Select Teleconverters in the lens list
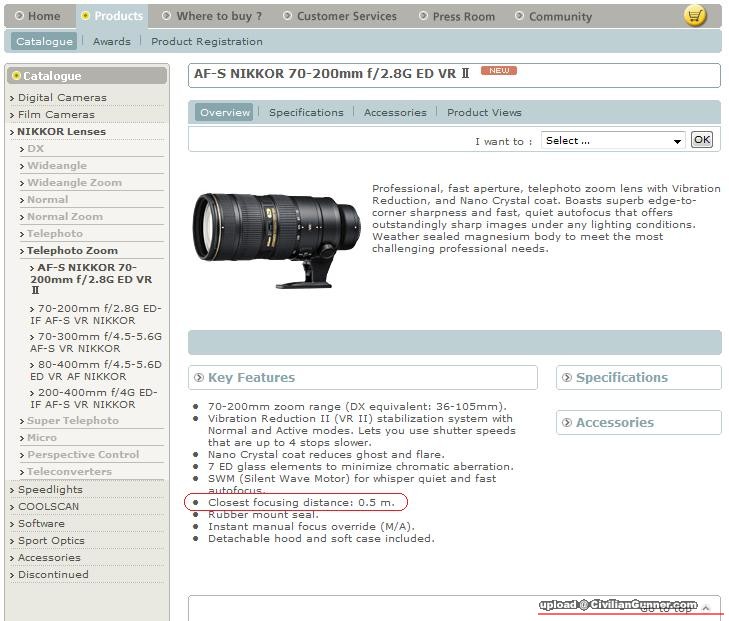This screenshot has width=729, height=621. (69, 472)
